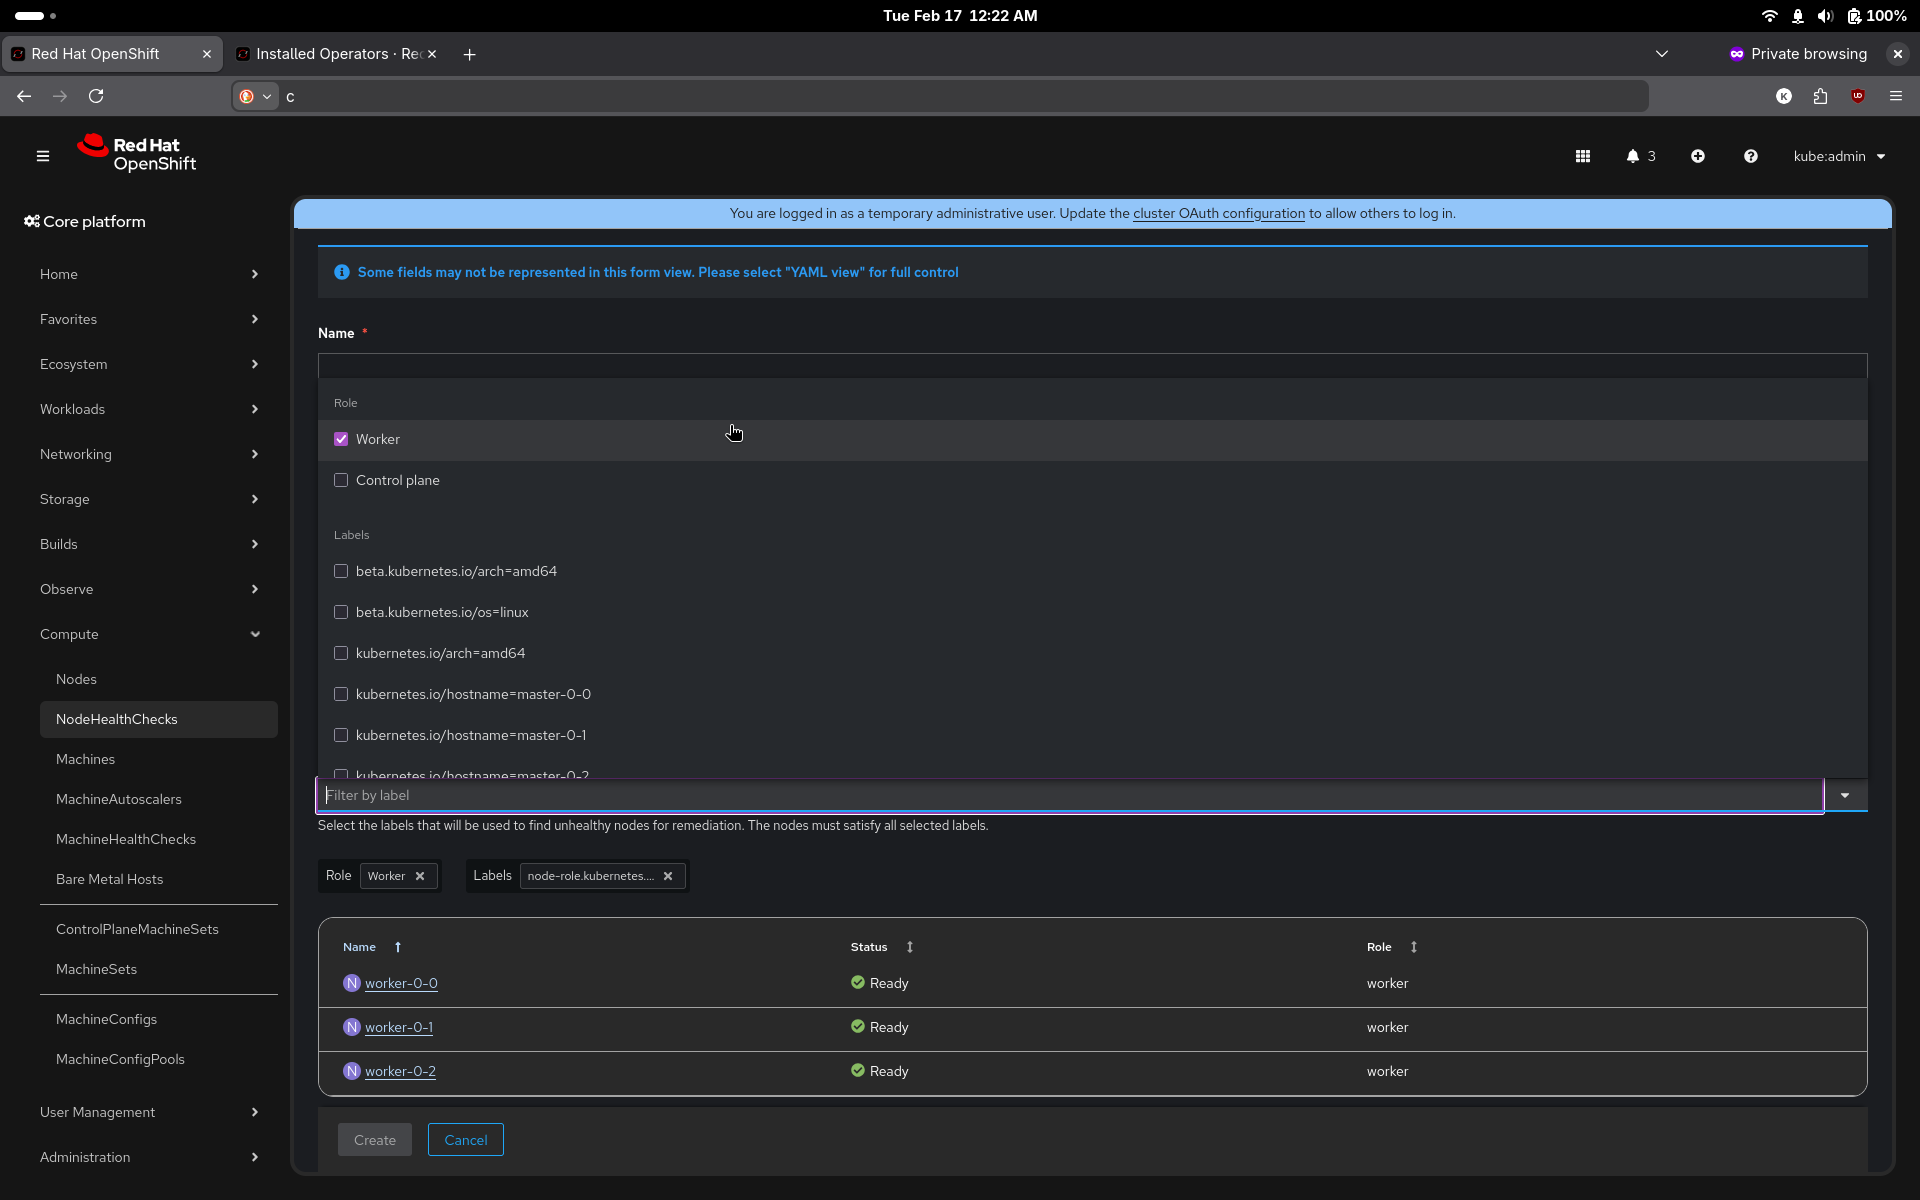
Task: Open the worker-0-1 node link
Action: [x=398, y=1027]
